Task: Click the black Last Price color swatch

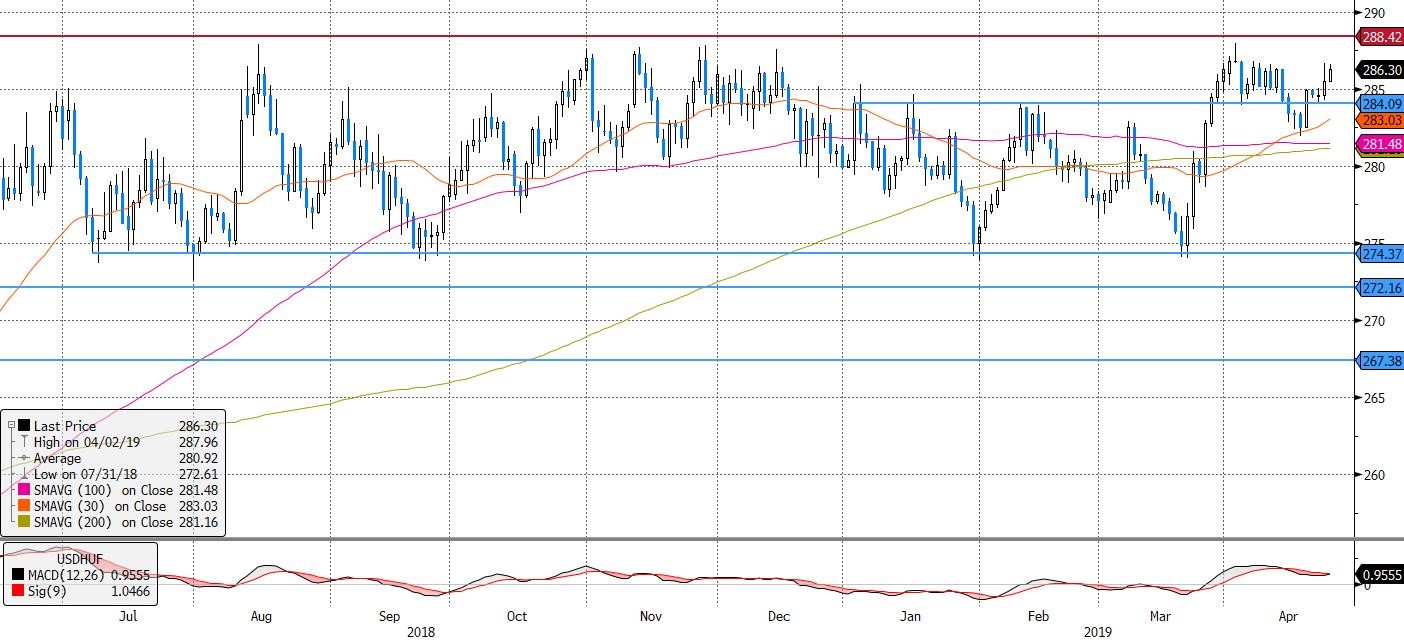Action: [24, 425]
